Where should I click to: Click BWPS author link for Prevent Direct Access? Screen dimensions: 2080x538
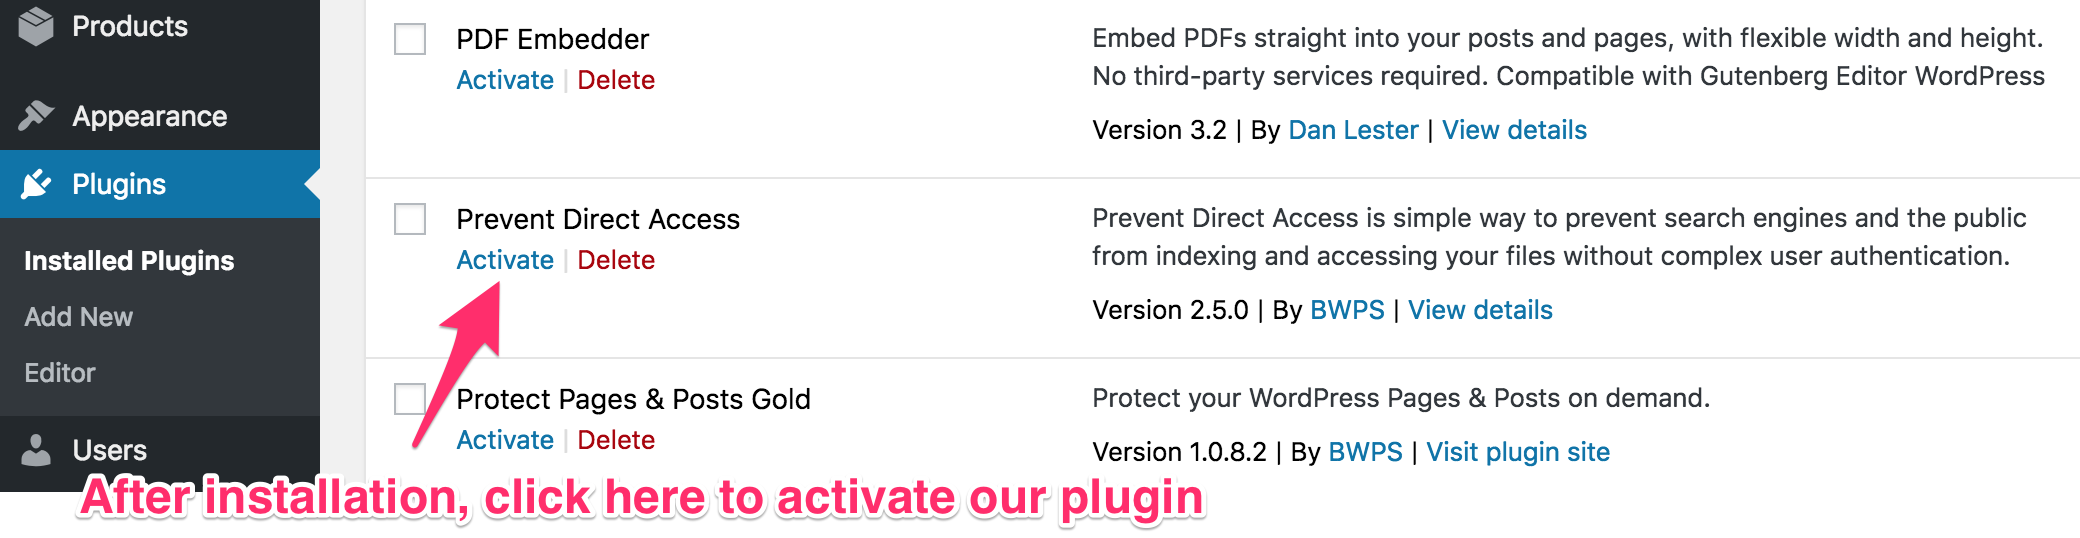click(x=1347, y=310)
